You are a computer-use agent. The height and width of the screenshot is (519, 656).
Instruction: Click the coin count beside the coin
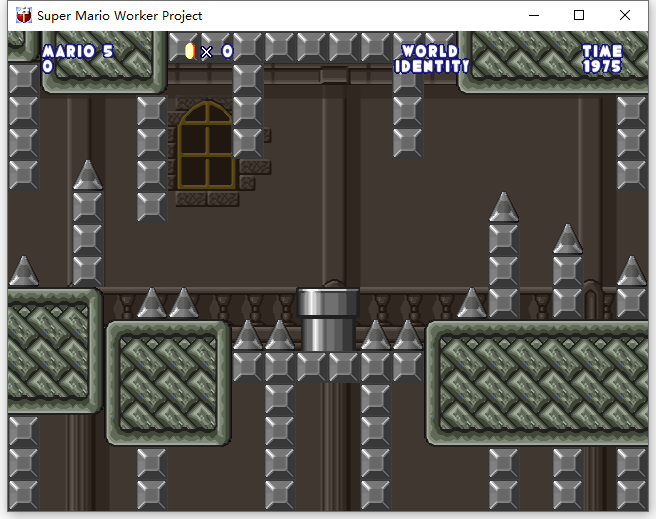click(227, 51)
